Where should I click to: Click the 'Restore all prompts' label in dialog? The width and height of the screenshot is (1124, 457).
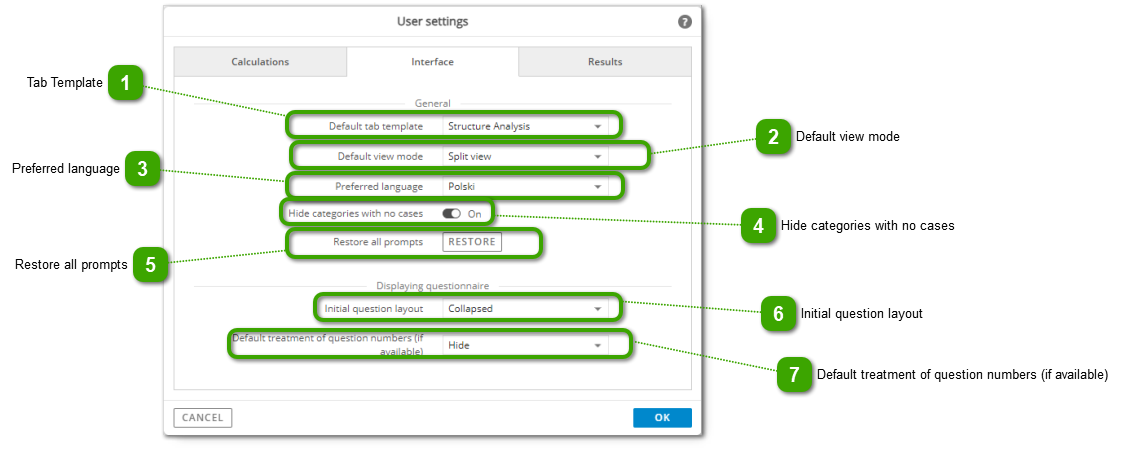coord(378,242)
